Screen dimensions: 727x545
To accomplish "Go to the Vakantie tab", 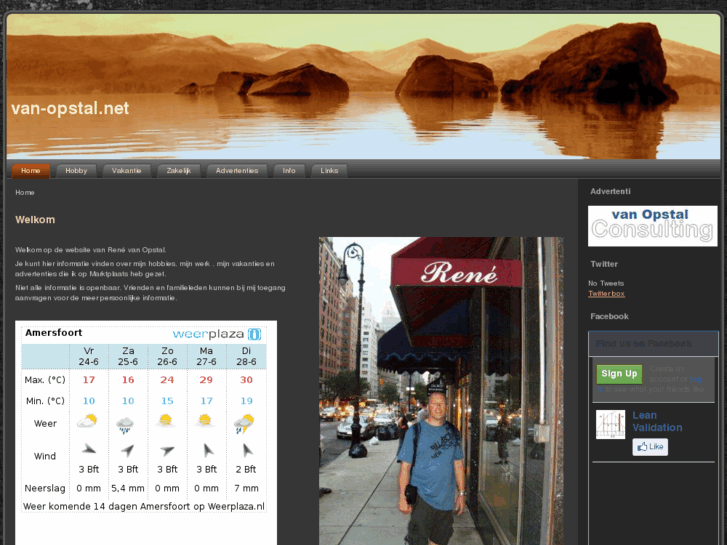I will [x=126, y=171].
